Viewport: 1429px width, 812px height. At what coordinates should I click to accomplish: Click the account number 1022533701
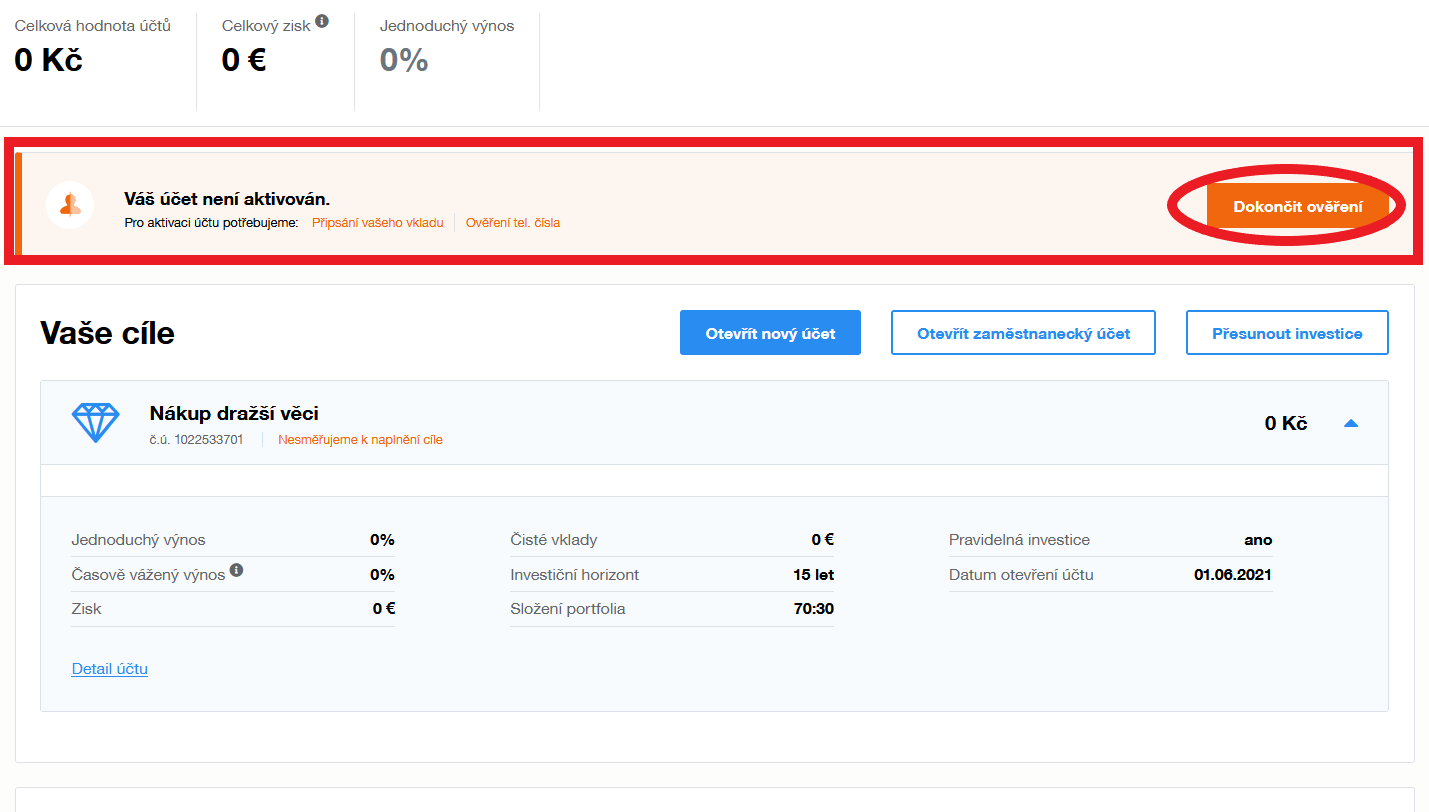tap(196, 439)
